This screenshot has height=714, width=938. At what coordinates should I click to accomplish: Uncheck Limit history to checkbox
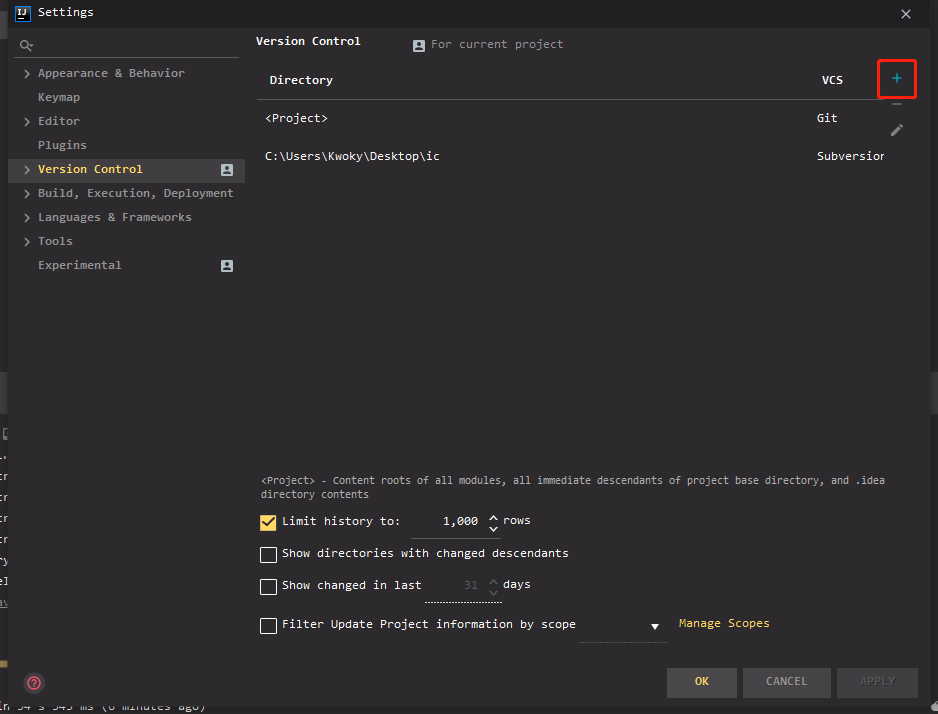(x=268, y=522)
